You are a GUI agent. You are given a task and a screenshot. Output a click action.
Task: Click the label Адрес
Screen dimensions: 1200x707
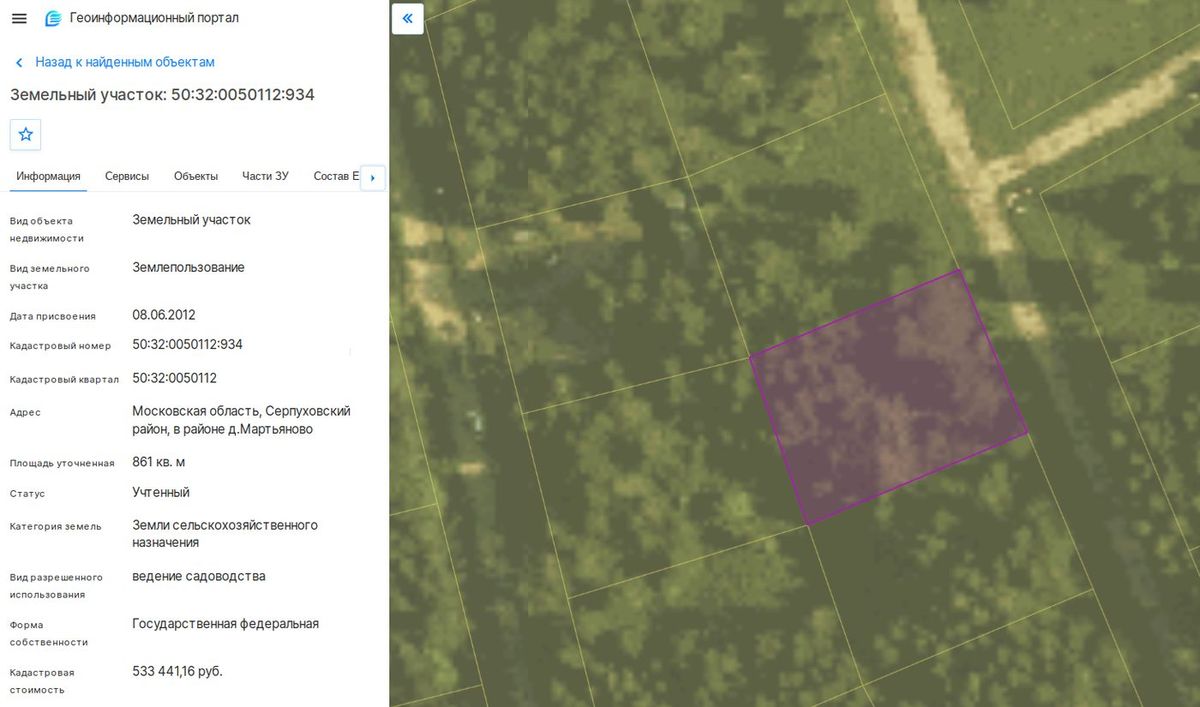[x=25, y=412]
